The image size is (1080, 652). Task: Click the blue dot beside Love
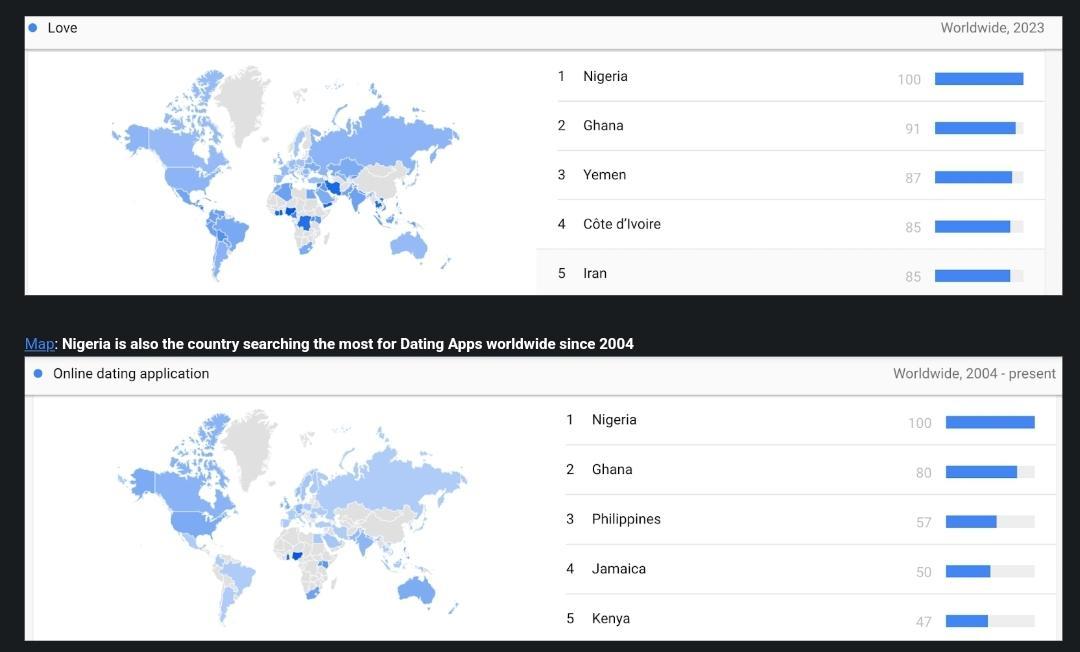click(x=33, y=28)
